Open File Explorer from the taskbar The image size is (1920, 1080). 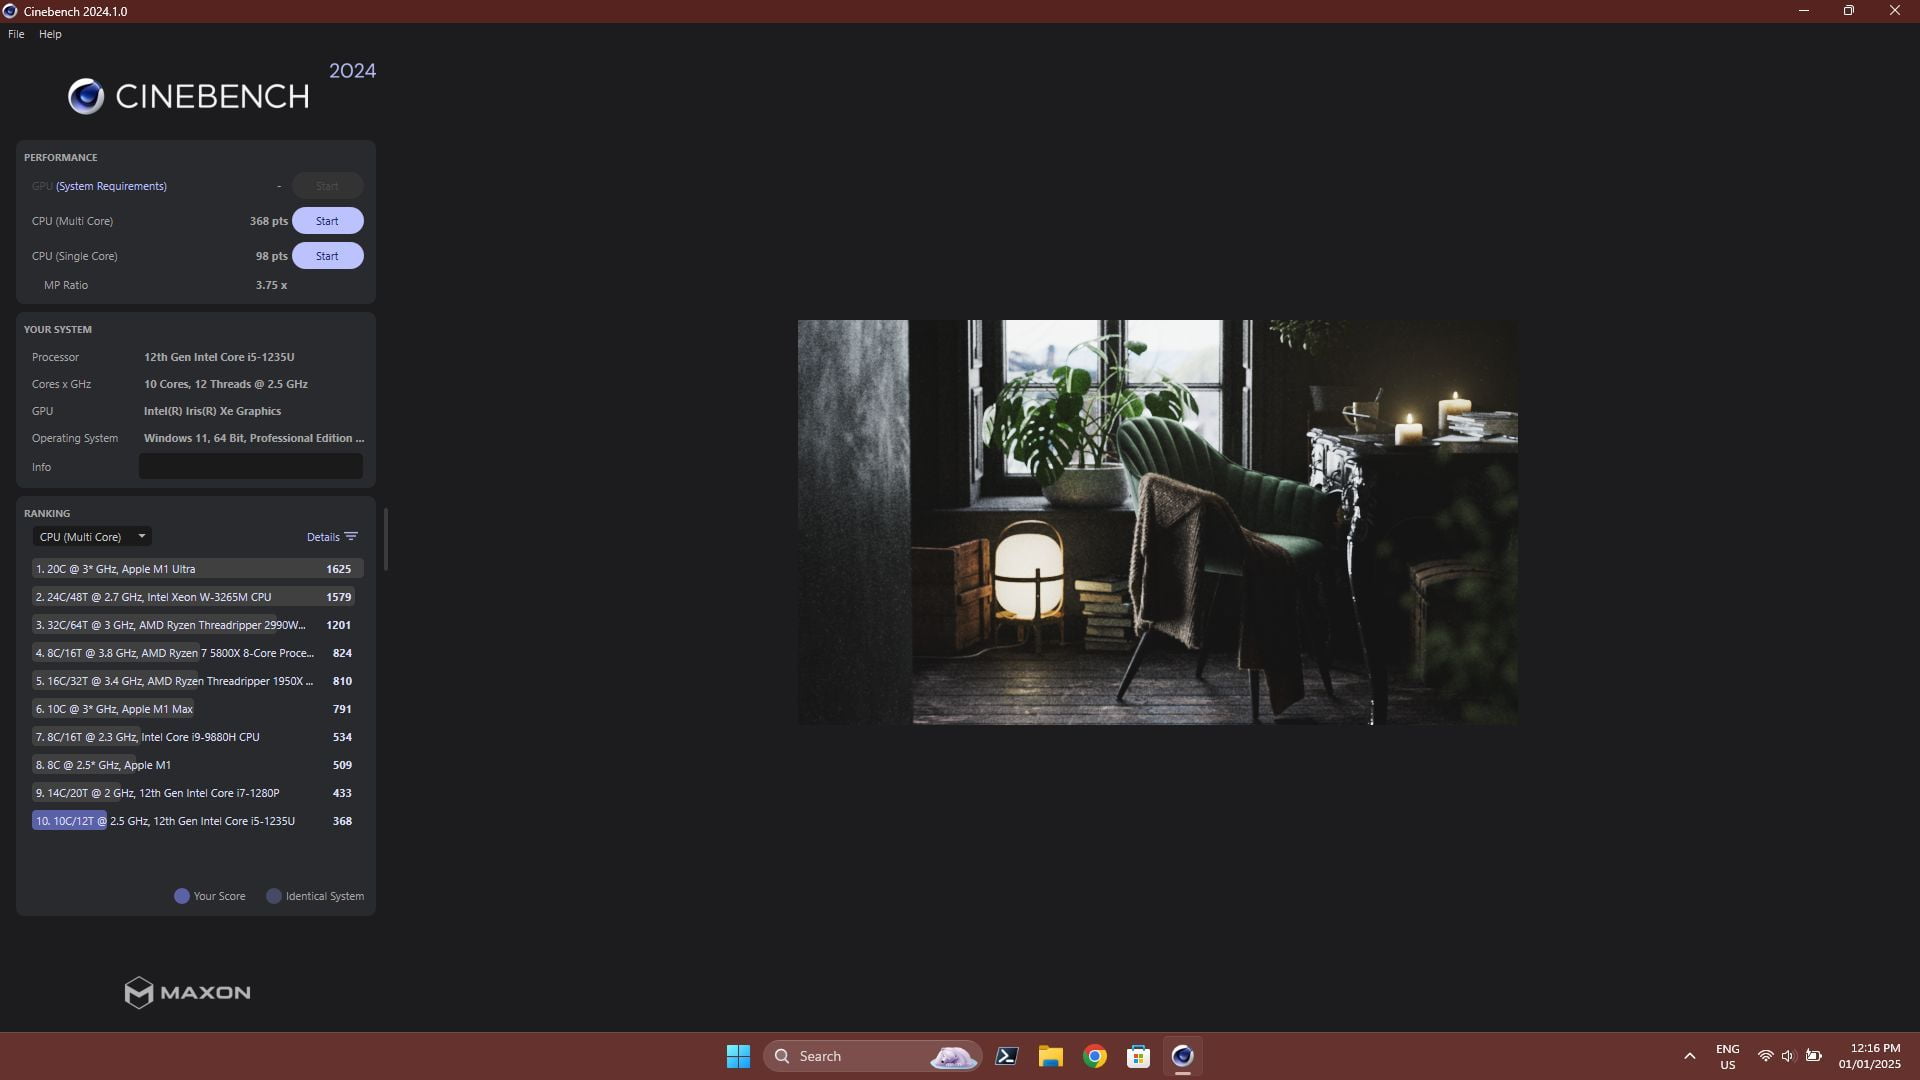1050,1056
